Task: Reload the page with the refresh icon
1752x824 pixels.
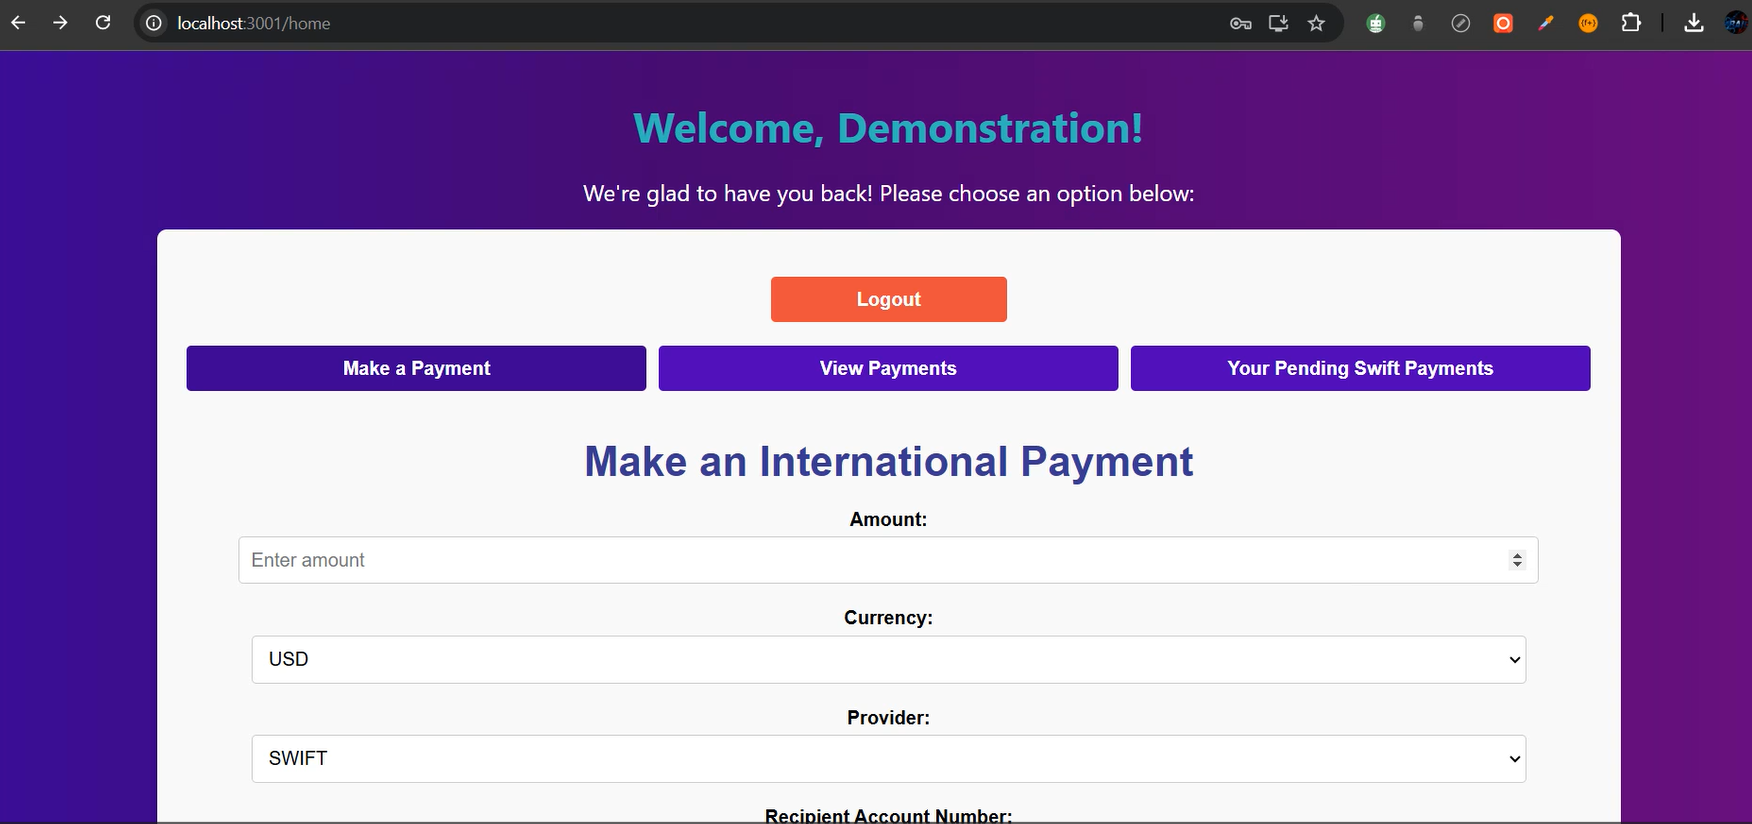Action: pos(103,22)
